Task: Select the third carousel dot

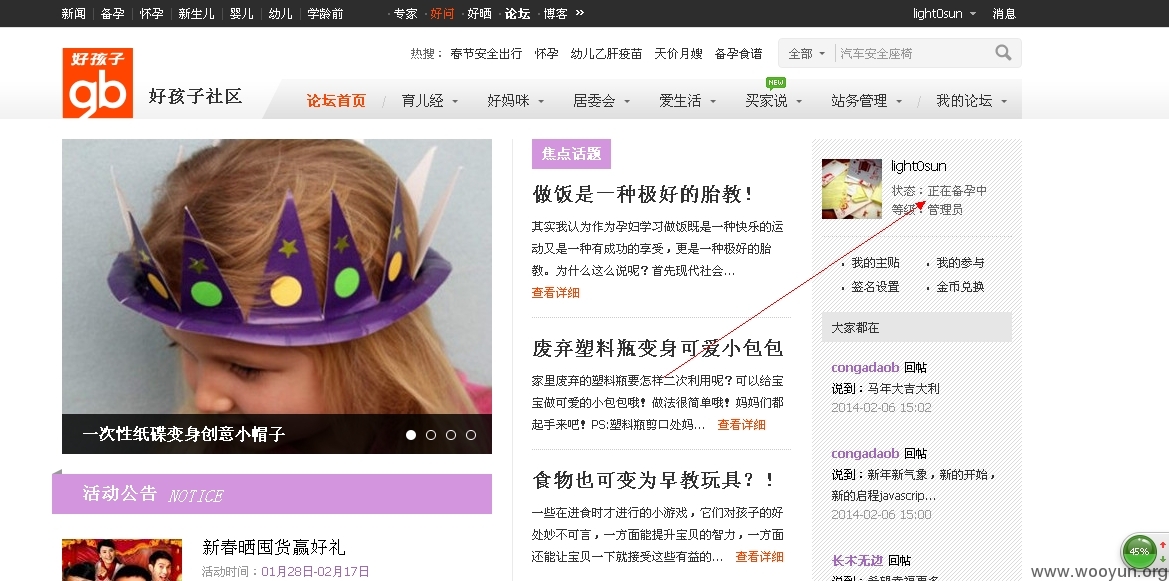Action: (451, 435)
